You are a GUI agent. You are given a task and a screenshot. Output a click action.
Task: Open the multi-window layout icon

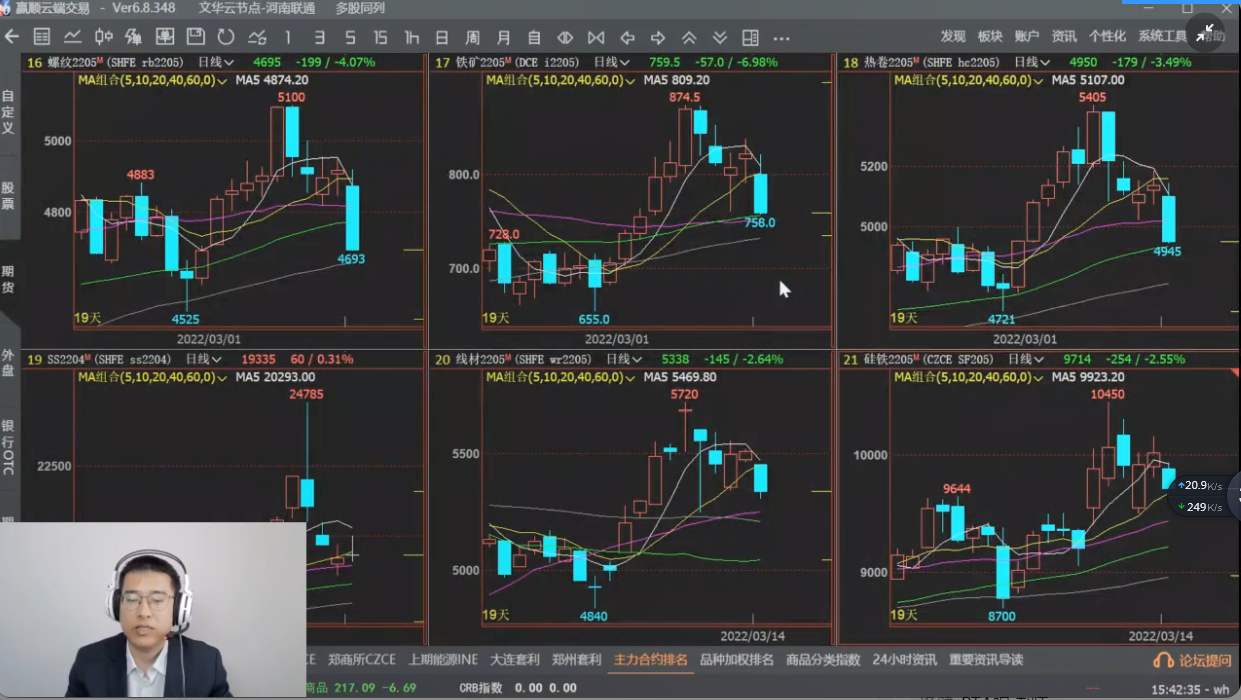tap(750, 38)
